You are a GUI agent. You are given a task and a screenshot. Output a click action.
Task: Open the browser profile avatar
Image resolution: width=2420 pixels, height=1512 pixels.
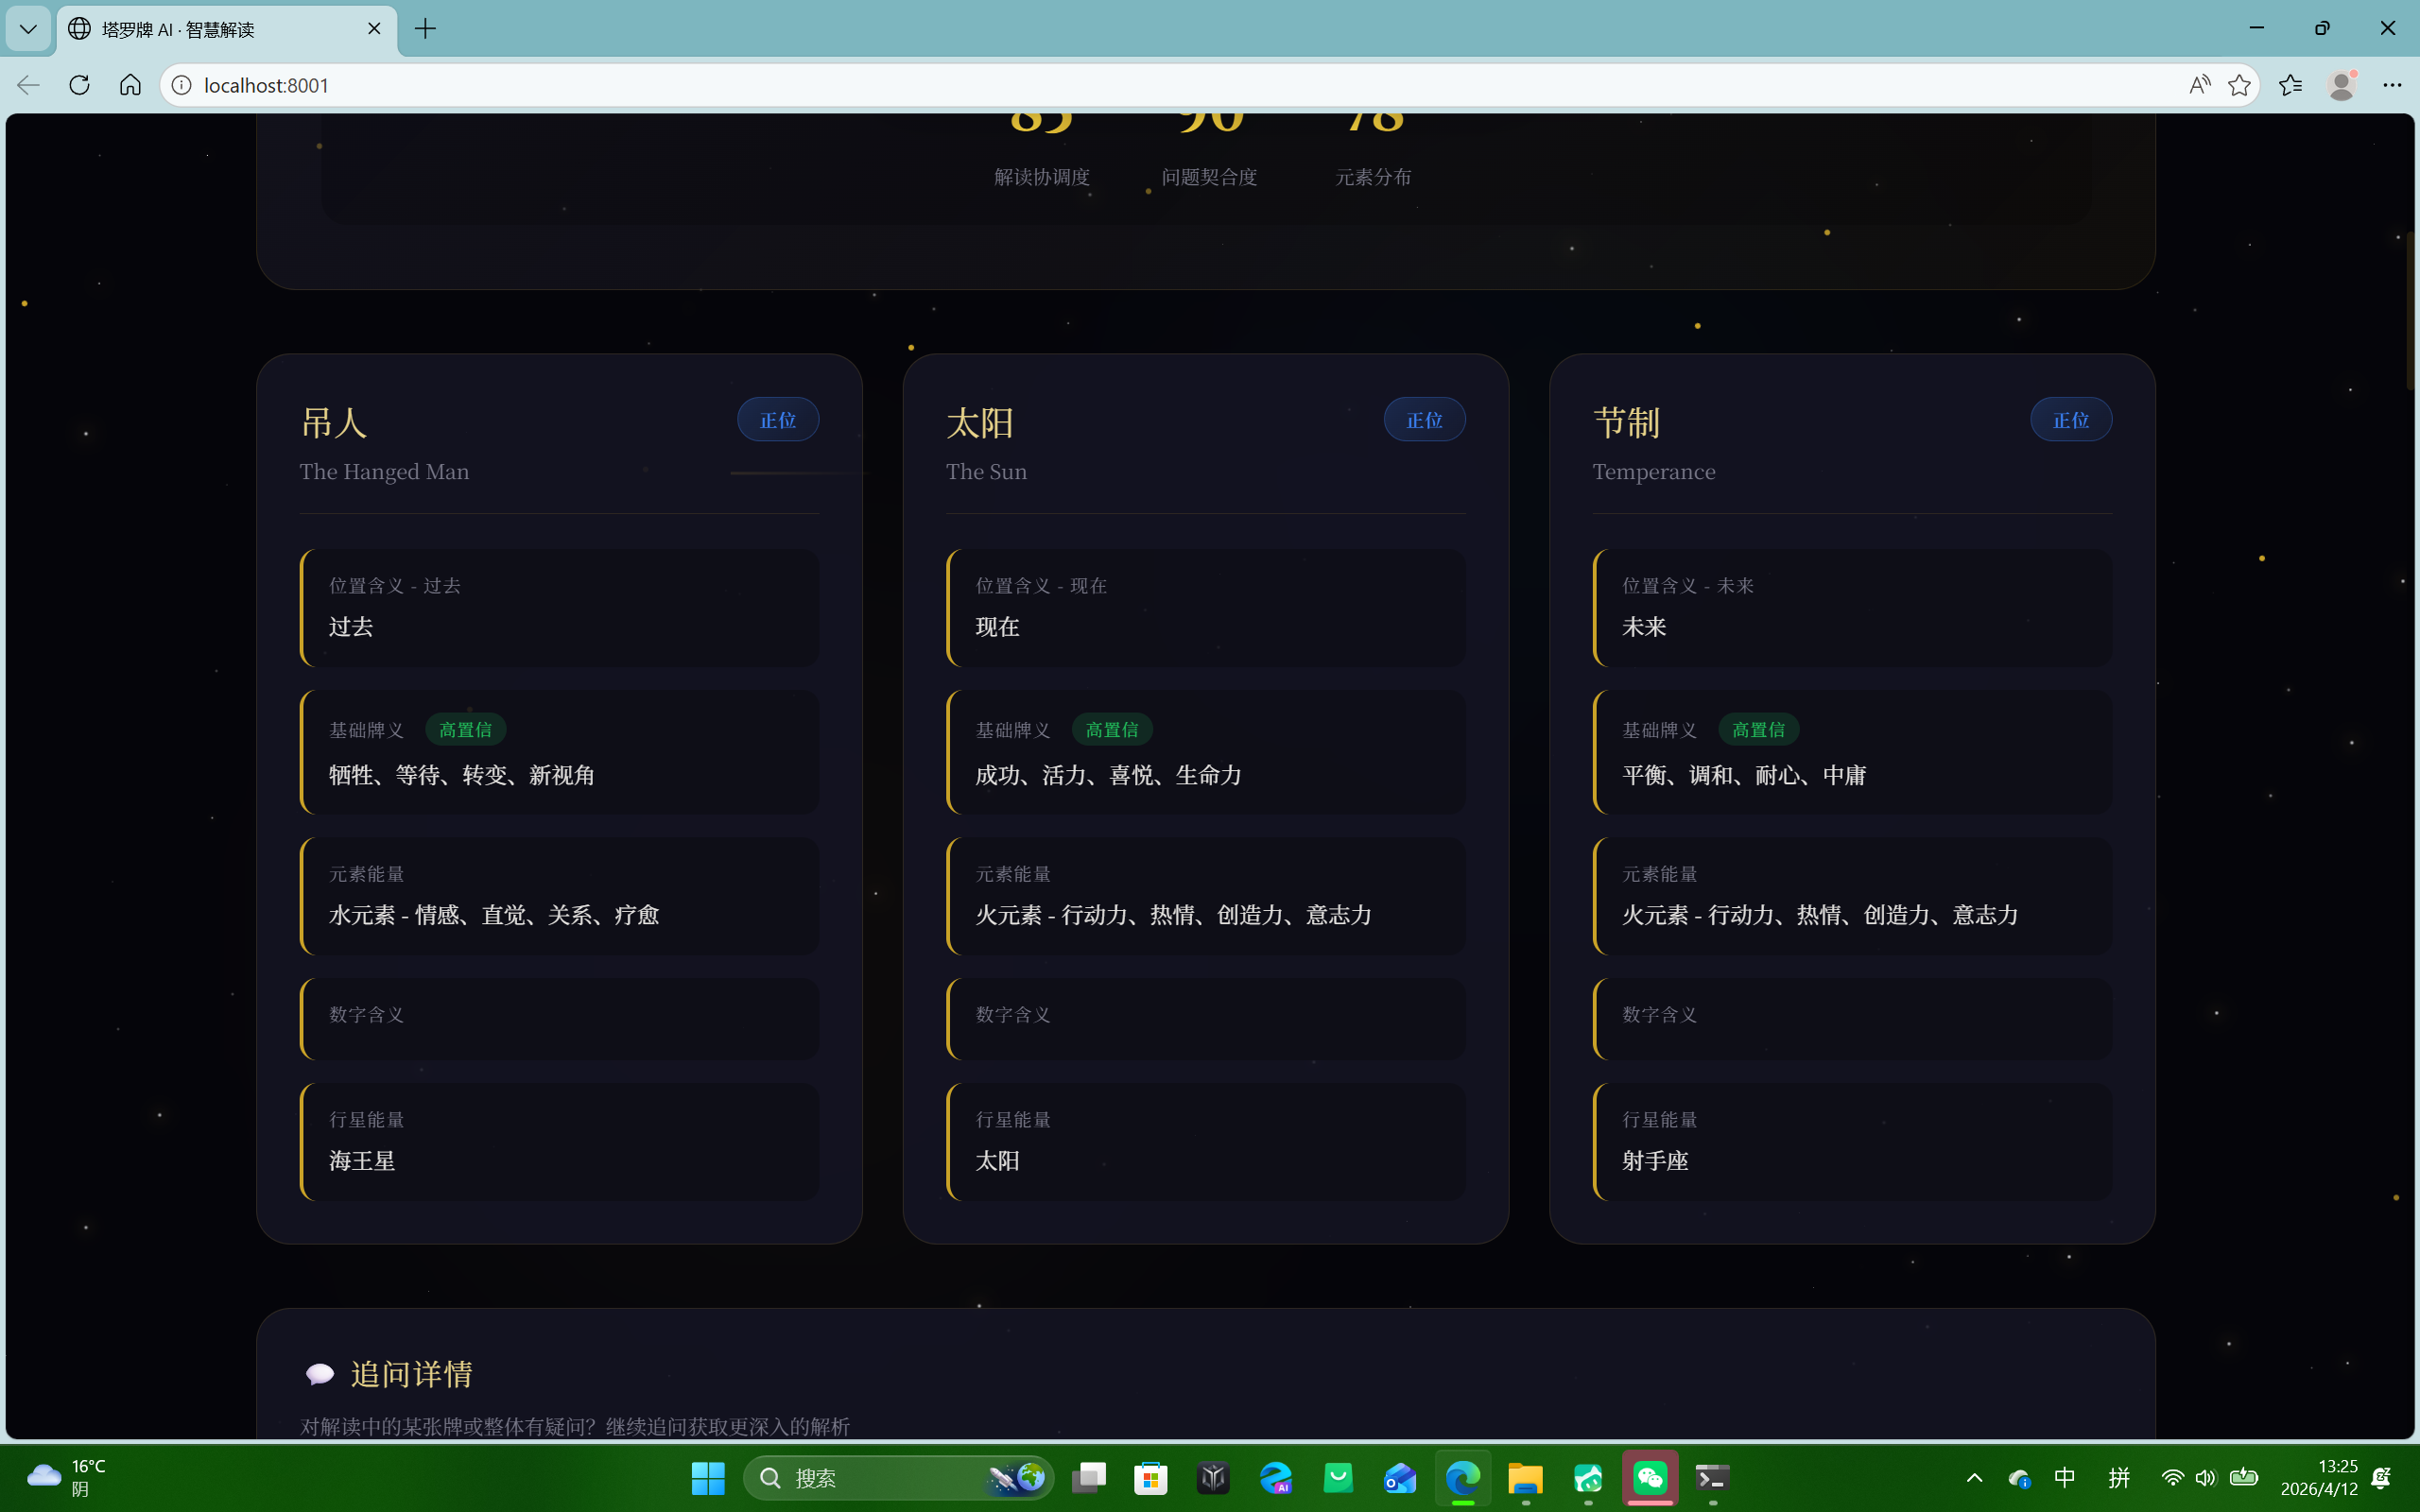pyautogui.click(x=2341, y=85)
